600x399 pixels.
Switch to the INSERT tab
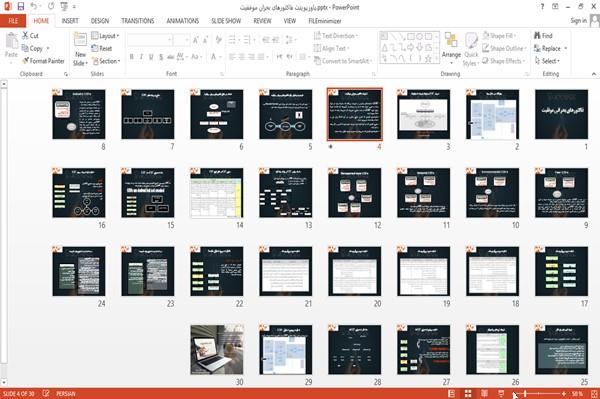[70, 21]
